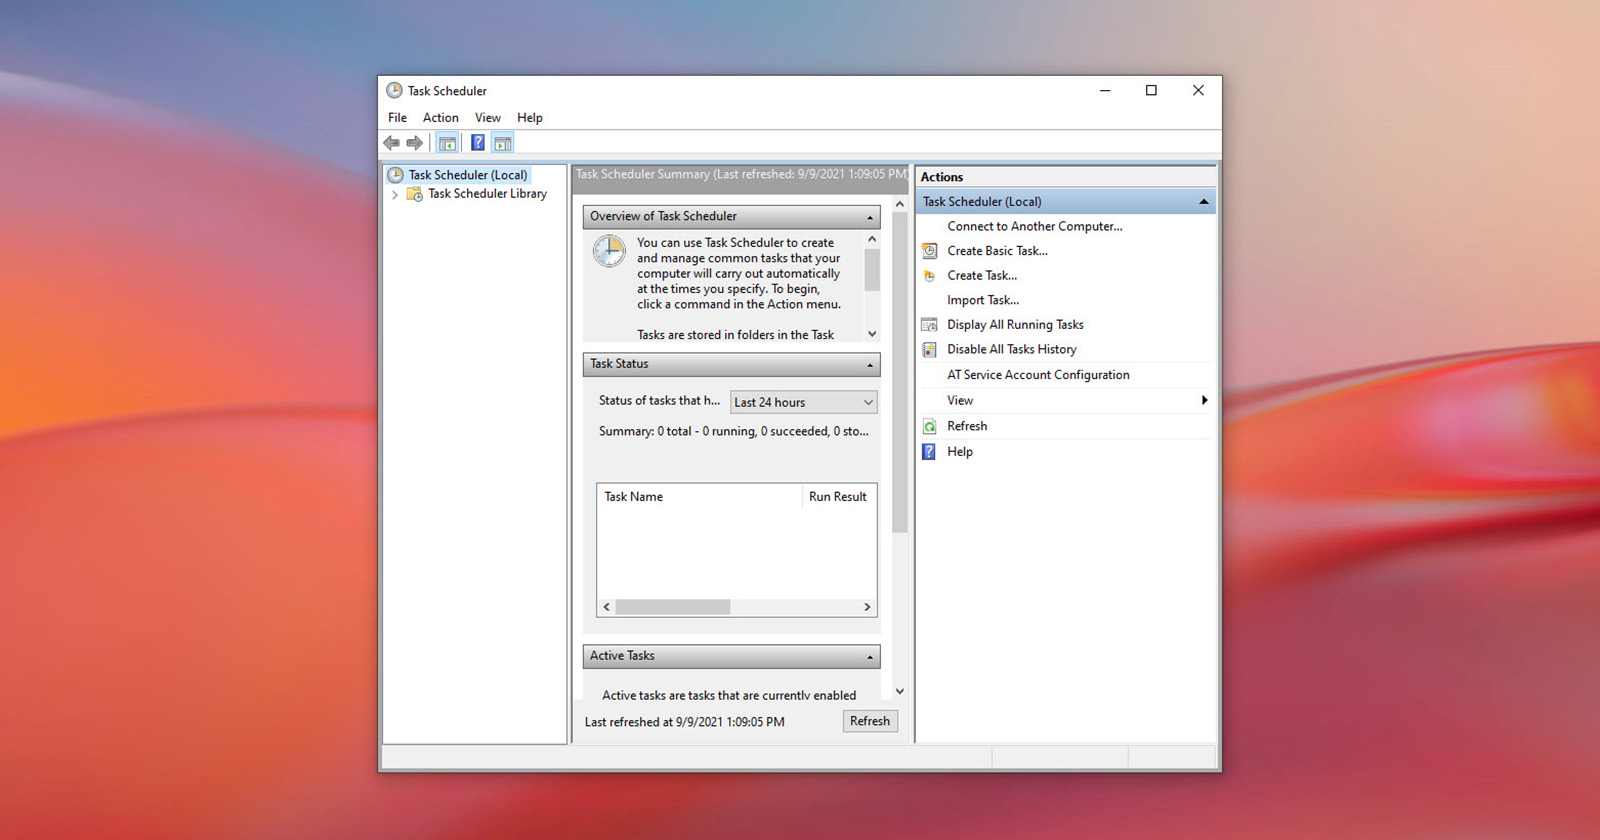
Task: Click the Task Scheduler Library folder icon
Action: (x=414, y=194)
